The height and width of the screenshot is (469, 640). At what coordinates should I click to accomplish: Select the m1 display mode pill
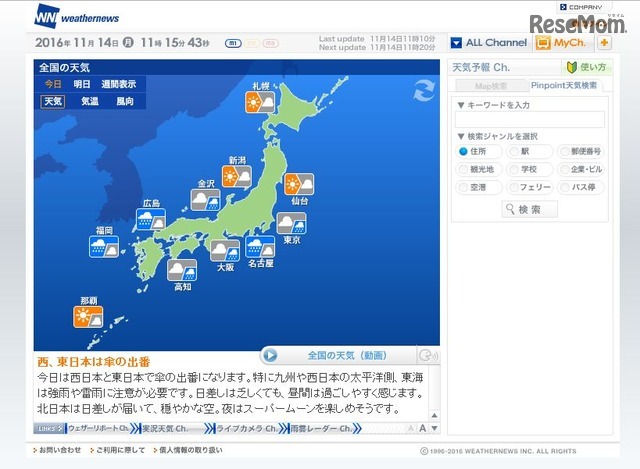coord(233,43)
